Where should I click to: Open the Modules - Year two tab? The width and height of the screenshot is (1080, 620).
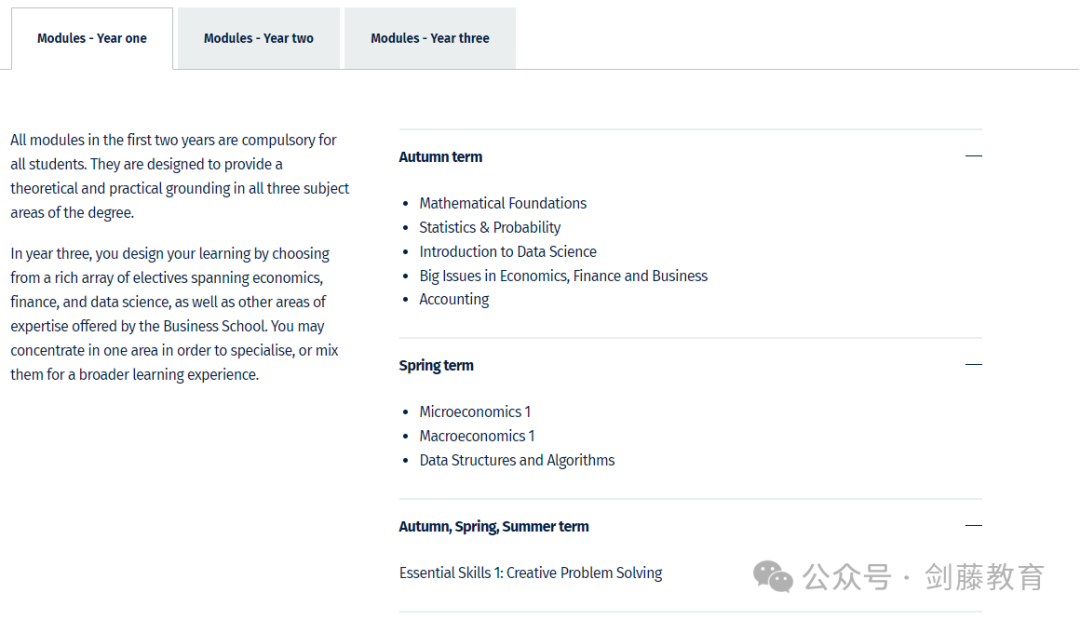258,39
